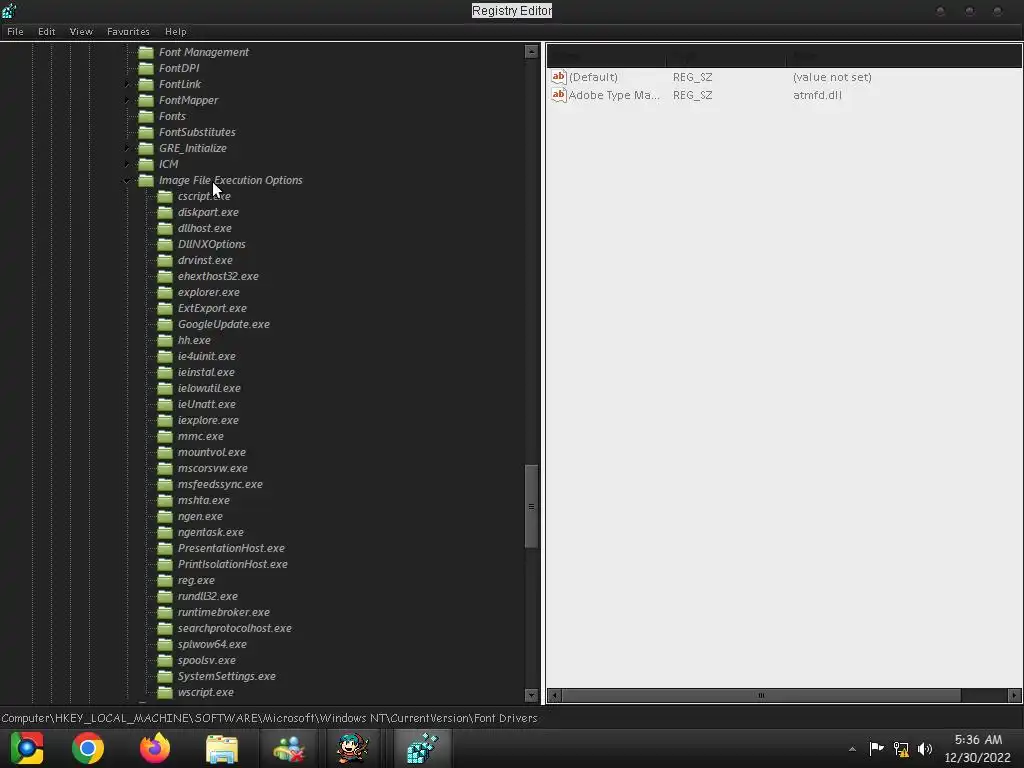The image size is (1024, 768).
Task: Select the mountvol.exe key
Action: [212, 452]
